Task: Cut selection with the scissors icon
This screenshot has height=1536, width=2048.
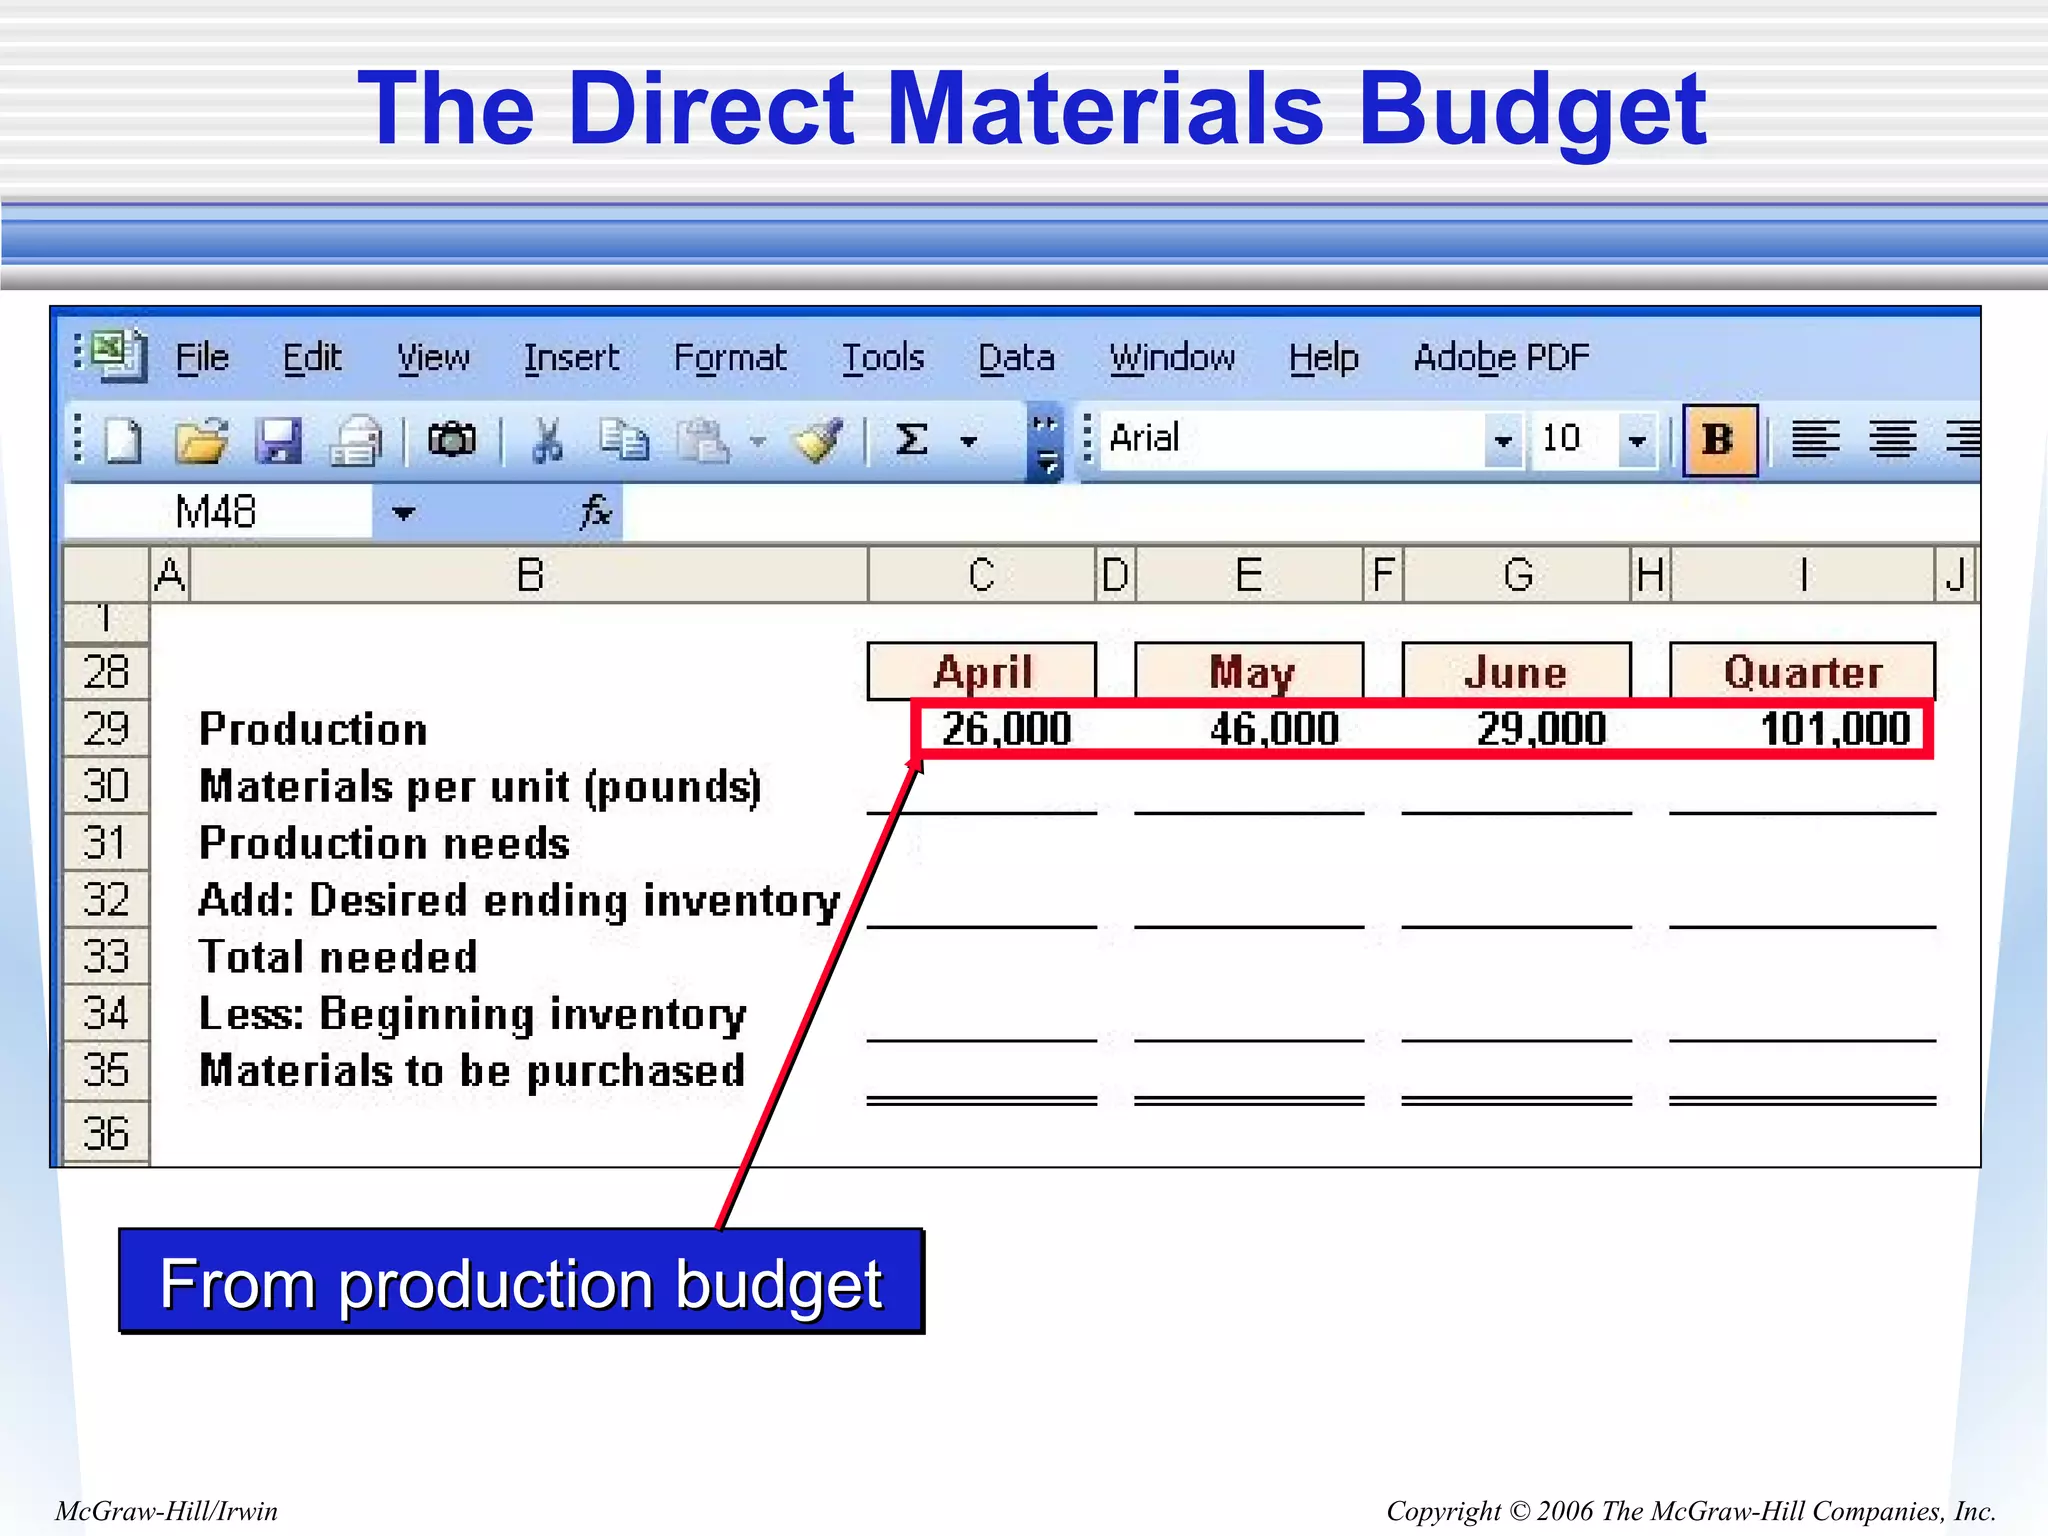Action: click(x=547, y=440)
